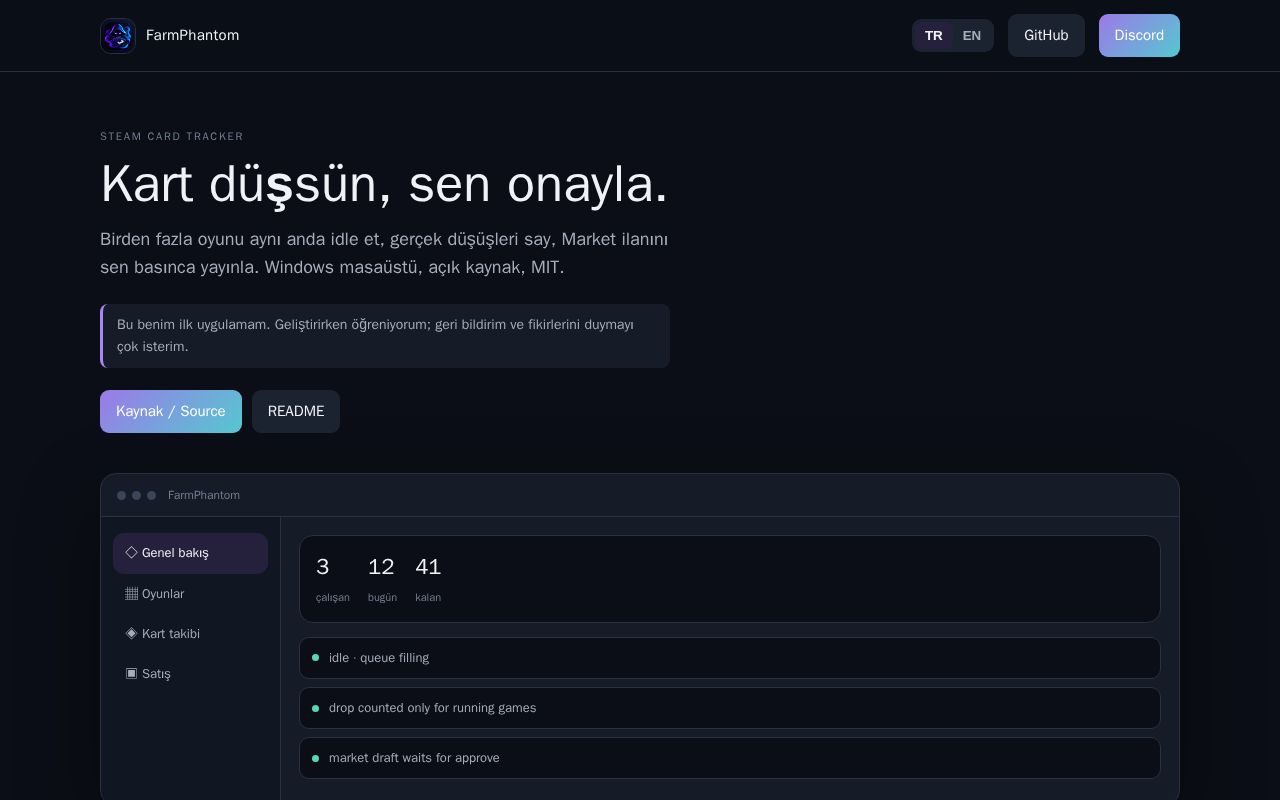Open the Discord button
Viewport: 1280px width, 800px height.
tap(1139, 36)
